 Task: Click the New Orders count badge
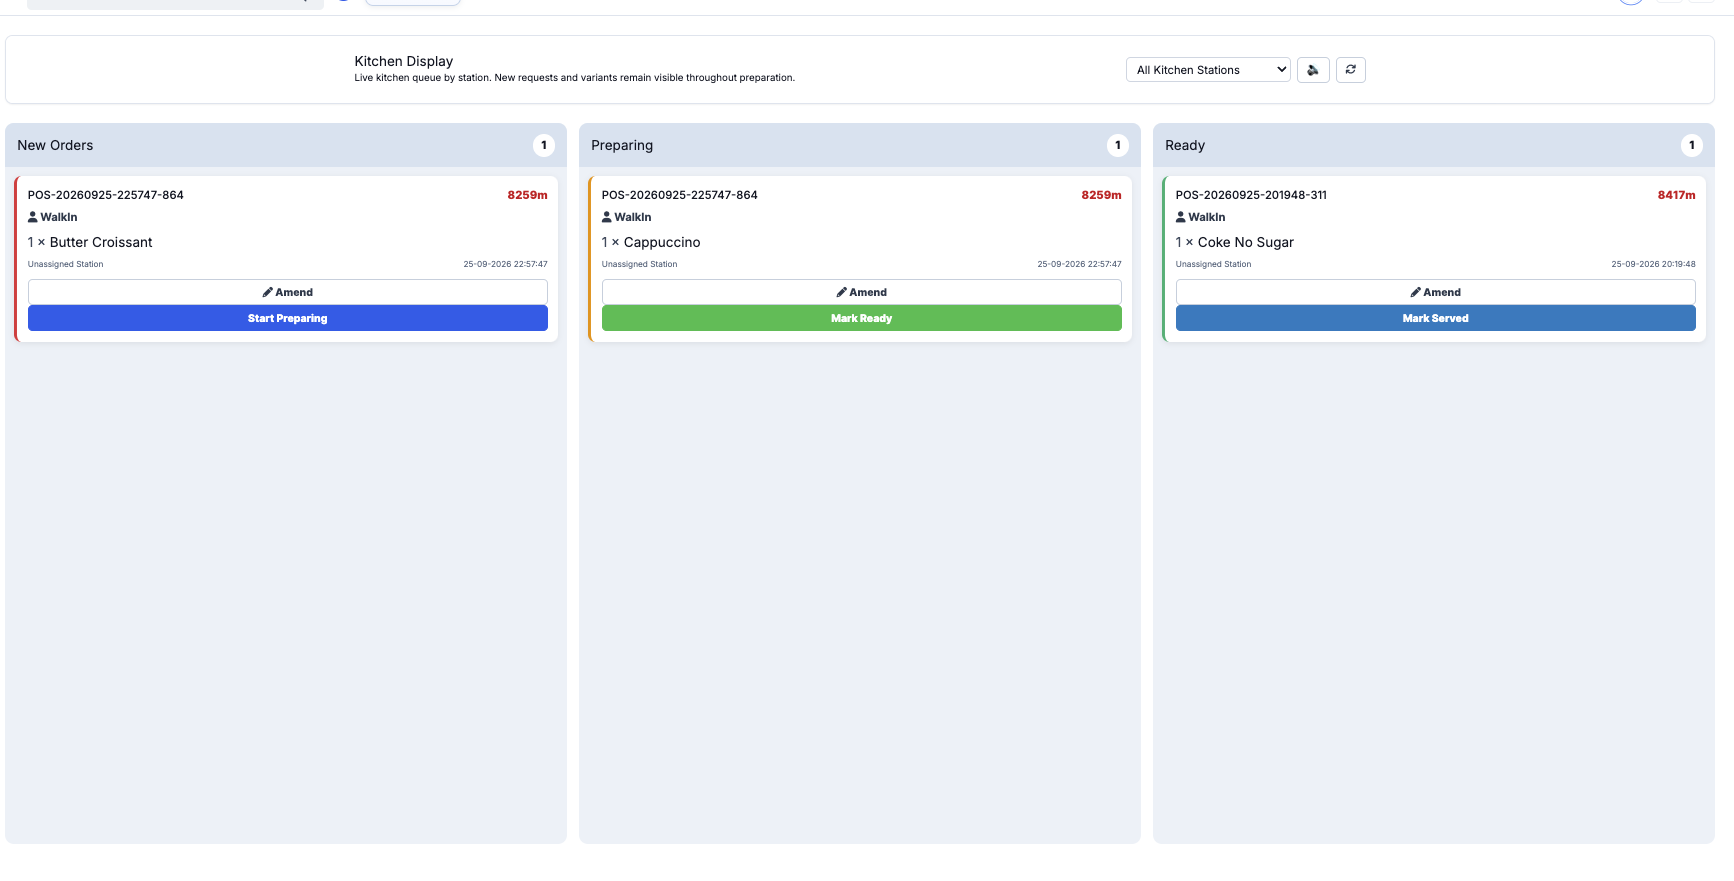[x=544, y=145]
